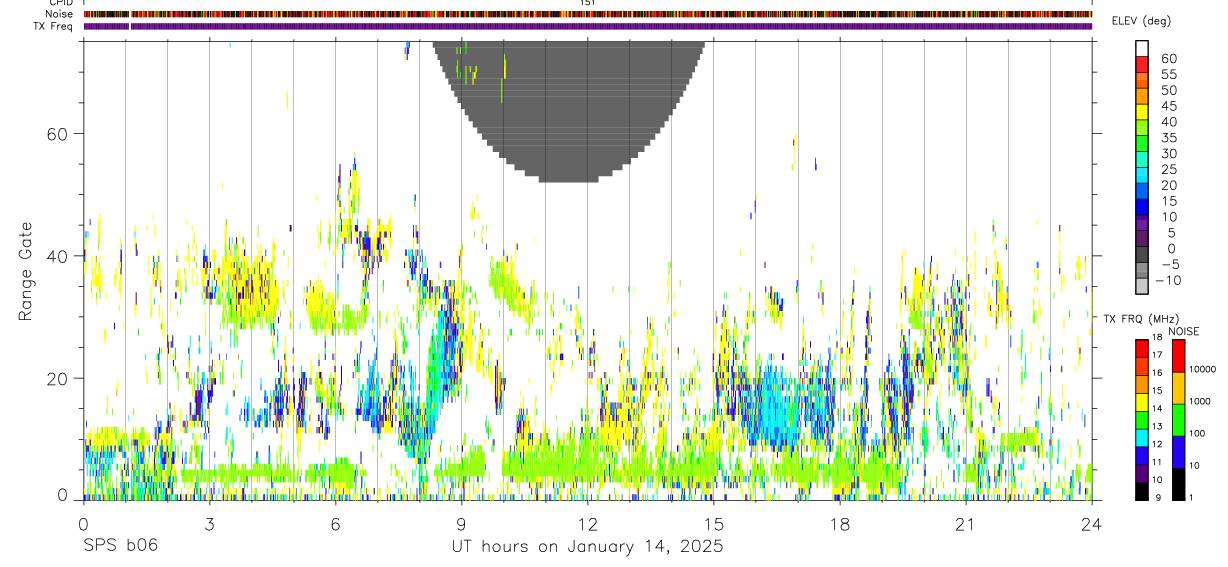Screen dimensions: 1228x567
Task: Click the 'TX Freq' row label
Action: pyautogui.click(x=54, y=26)
